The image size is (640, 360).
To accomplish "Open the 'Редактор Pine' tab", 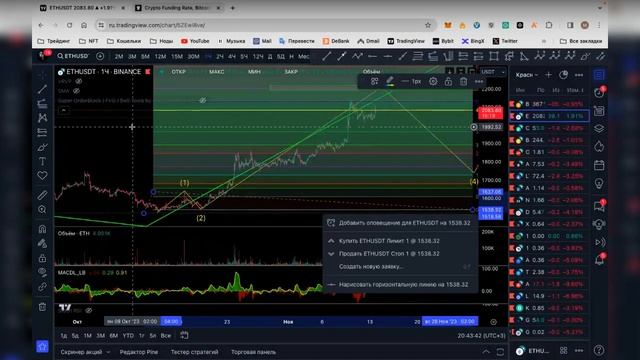I will tap(139, 352).
